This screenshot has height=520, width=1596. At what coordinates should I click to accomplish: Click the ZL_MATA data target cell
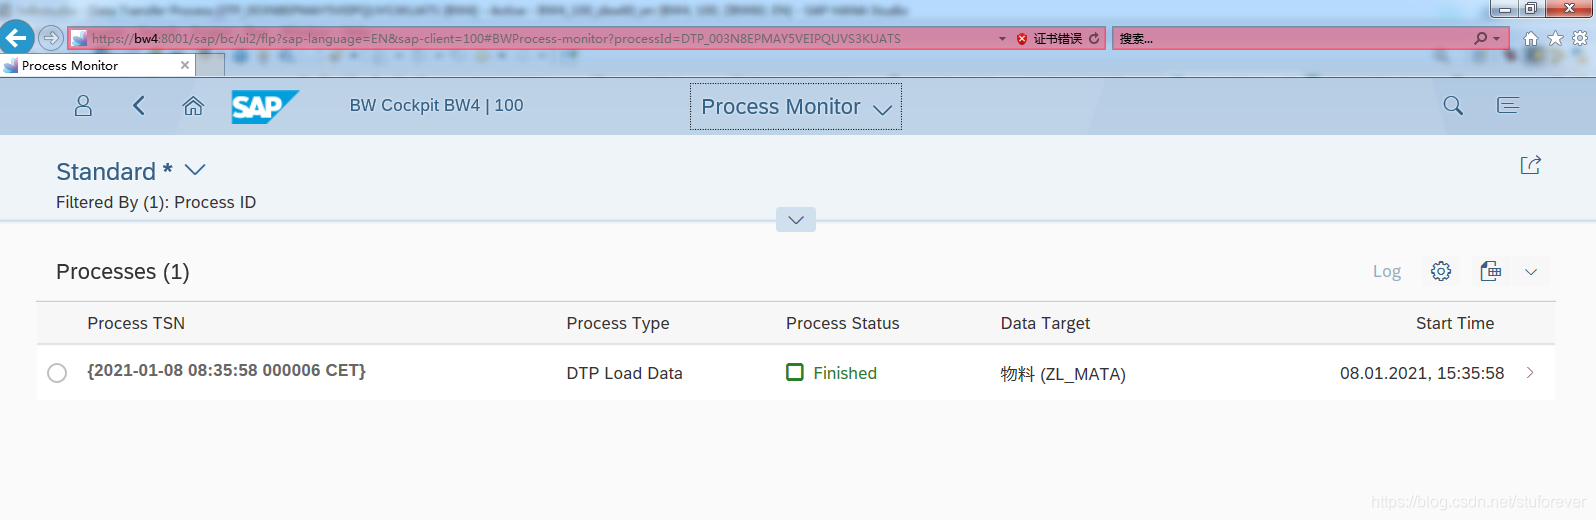point(1063,374)
